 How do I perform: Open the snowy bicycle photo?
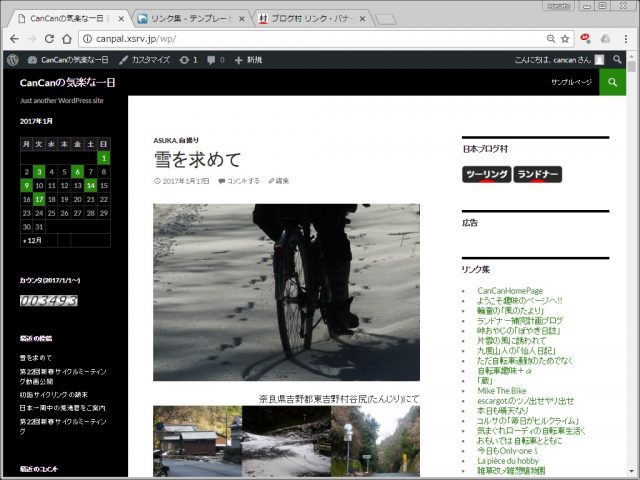point(286,292)
